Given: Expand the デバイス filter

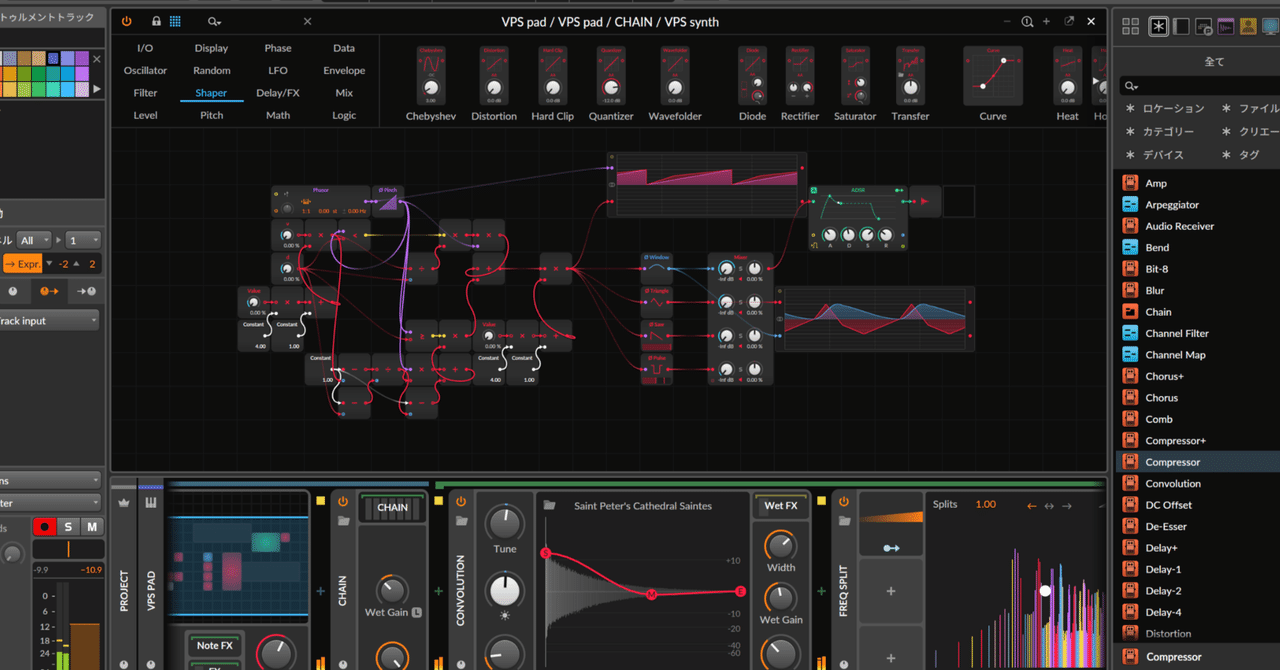Looking at the screenshot, I should (x=1155, y=155).
